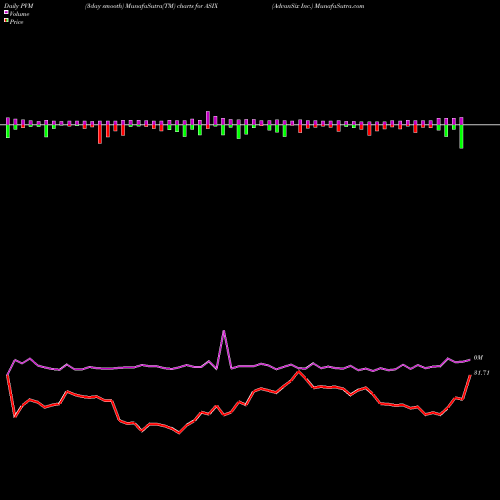
Task: Click the MunafaSutra charts for ASIX heading
Action: point(151,6)
